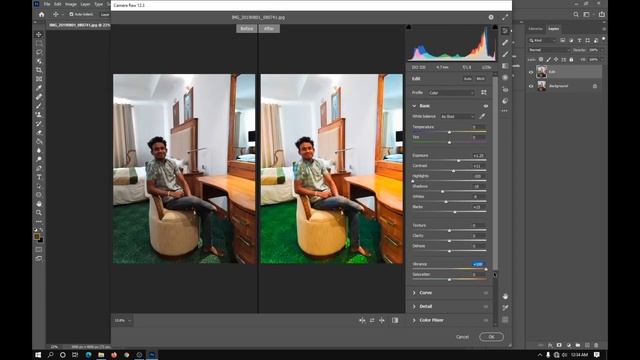The width and height of the screenshot is (640, 360).
Task: Open Camera Raw preferences gear icon
Action: (491, 17)
